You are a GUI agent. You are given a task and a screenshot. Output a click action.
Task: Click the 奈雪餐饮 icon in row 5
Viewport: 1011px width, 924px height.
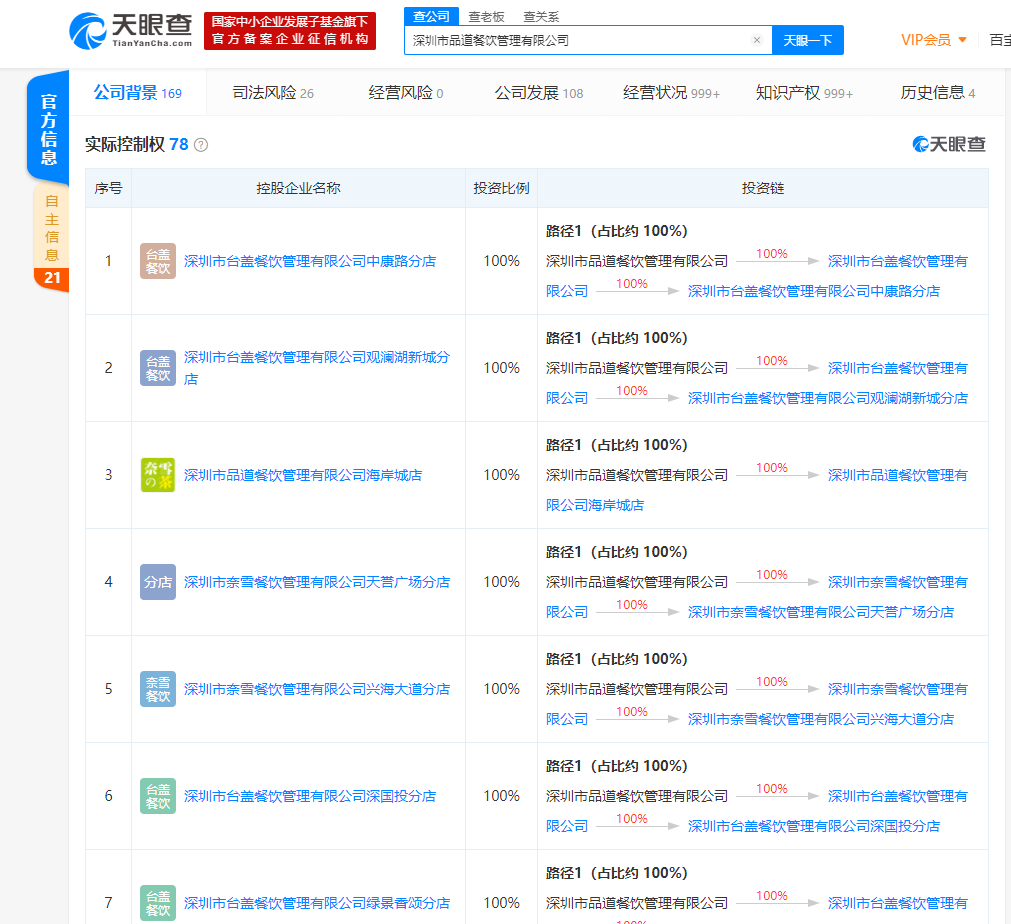[x=158, y=689]
